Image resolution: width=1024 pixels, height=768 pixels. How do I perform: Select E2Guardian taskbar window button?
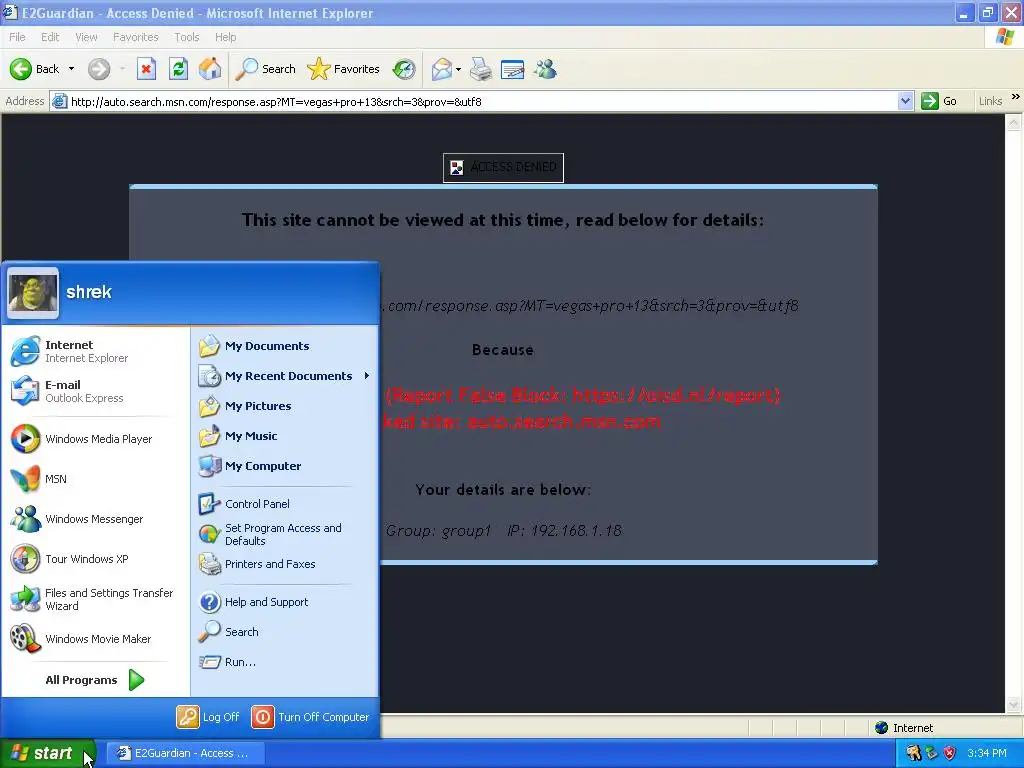click(185, 754)
